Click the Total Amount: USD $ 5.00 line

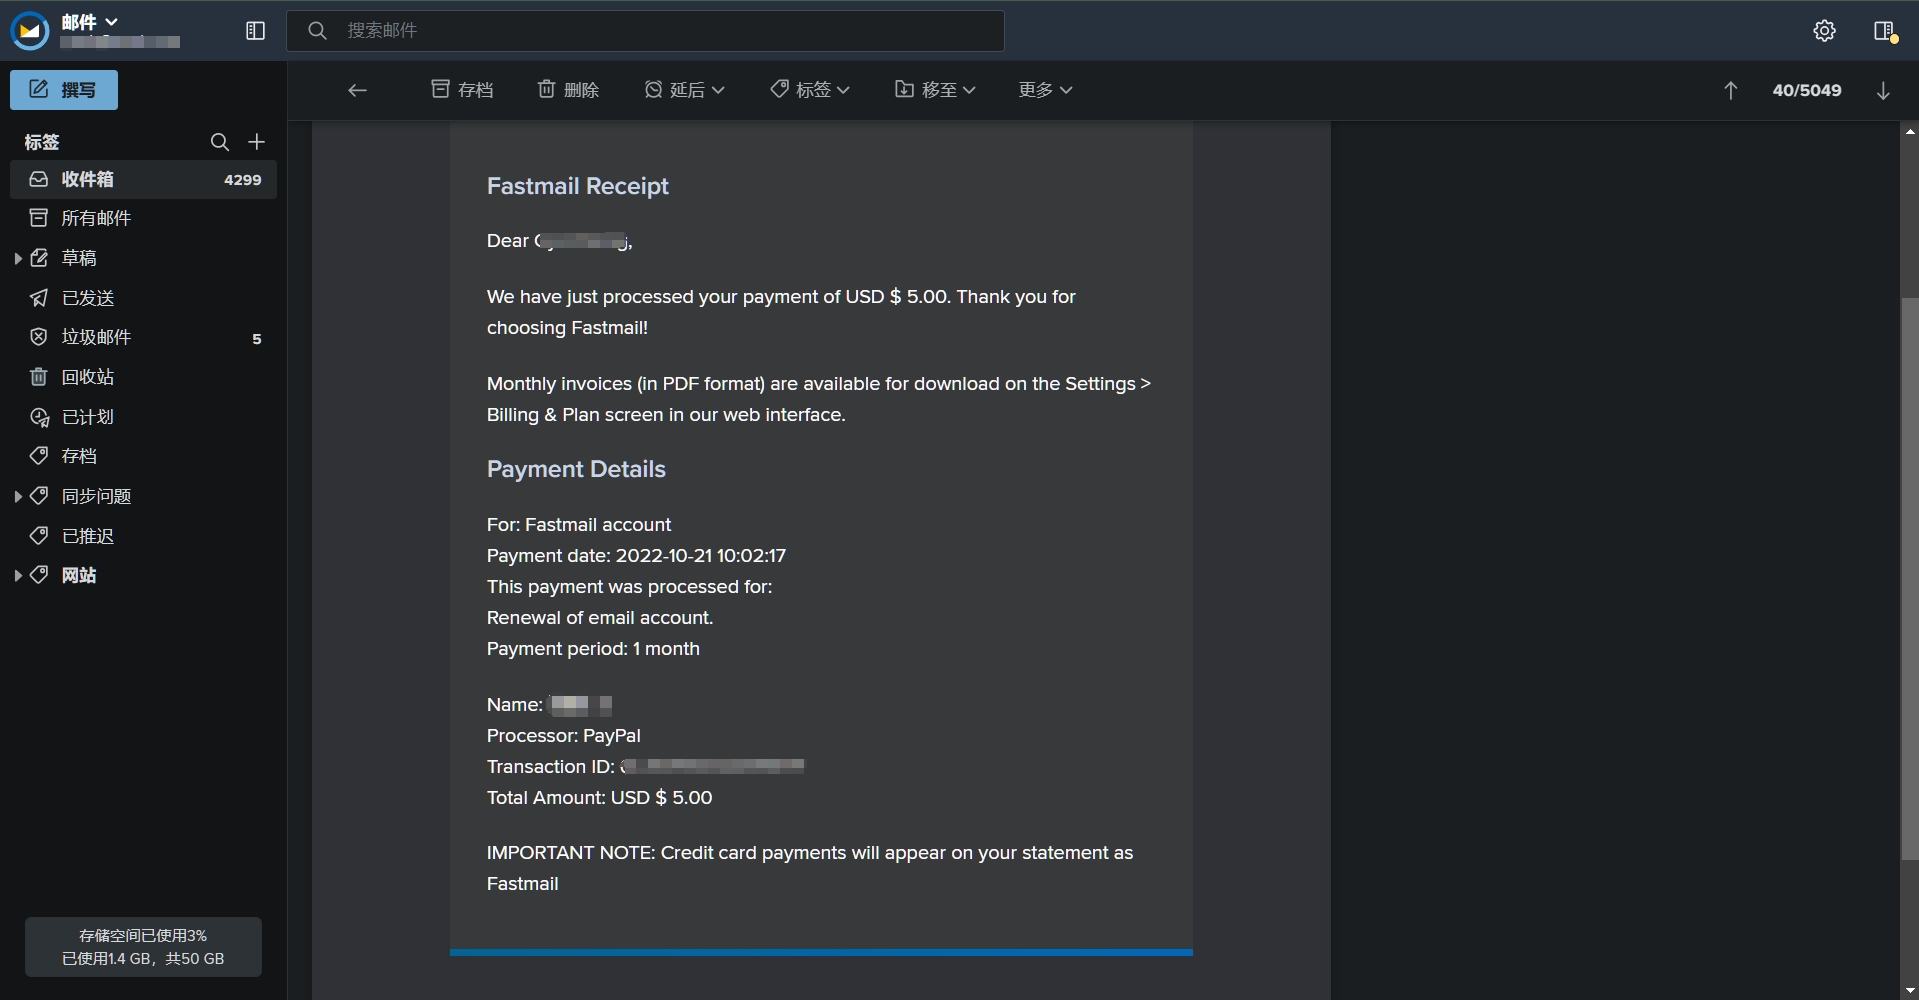pyautogui.click(x=600, y=798)
